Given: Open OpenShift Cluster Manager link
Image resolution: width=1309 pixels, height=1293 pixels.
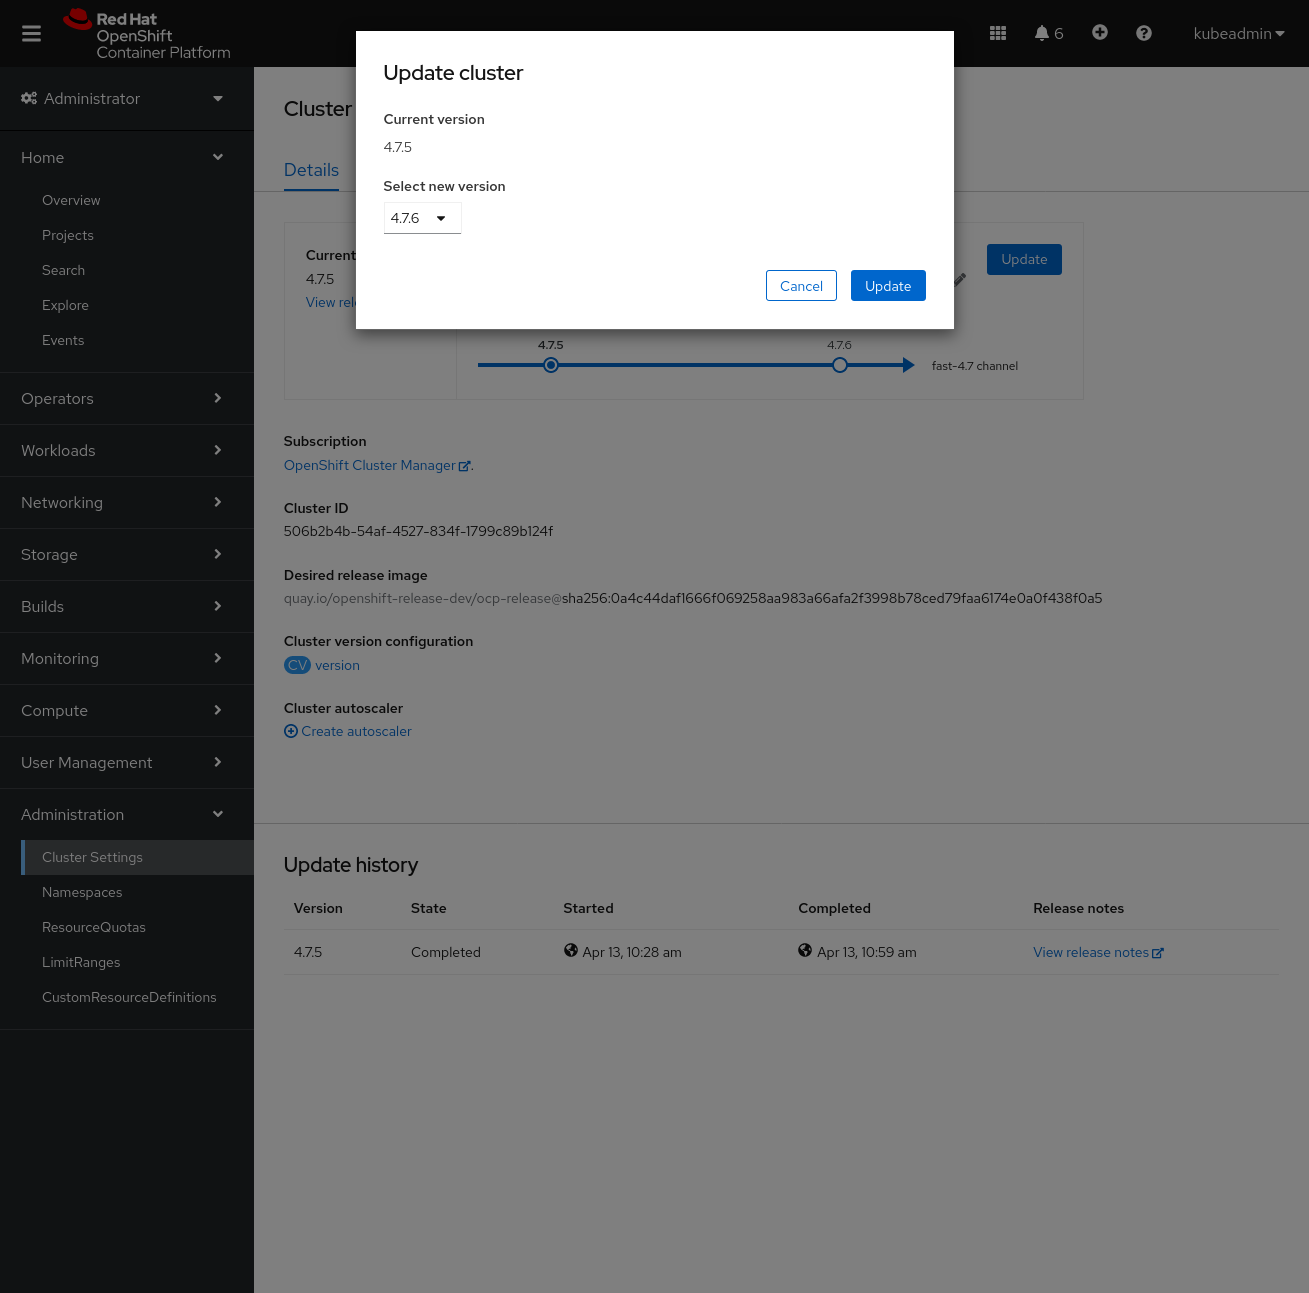Looking at the screenshot, I should click(x=377, y=465).
